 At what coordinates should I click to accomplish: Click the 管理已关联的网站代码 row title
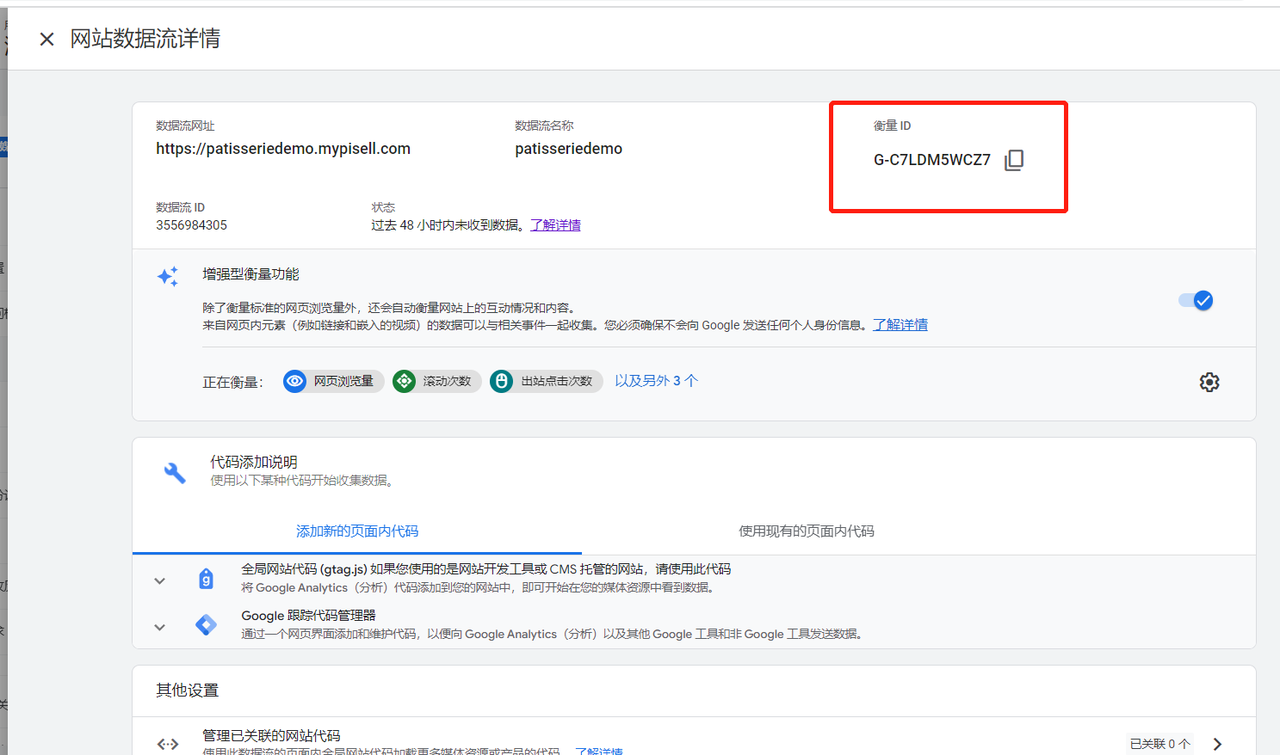click(x=271, y=735)
